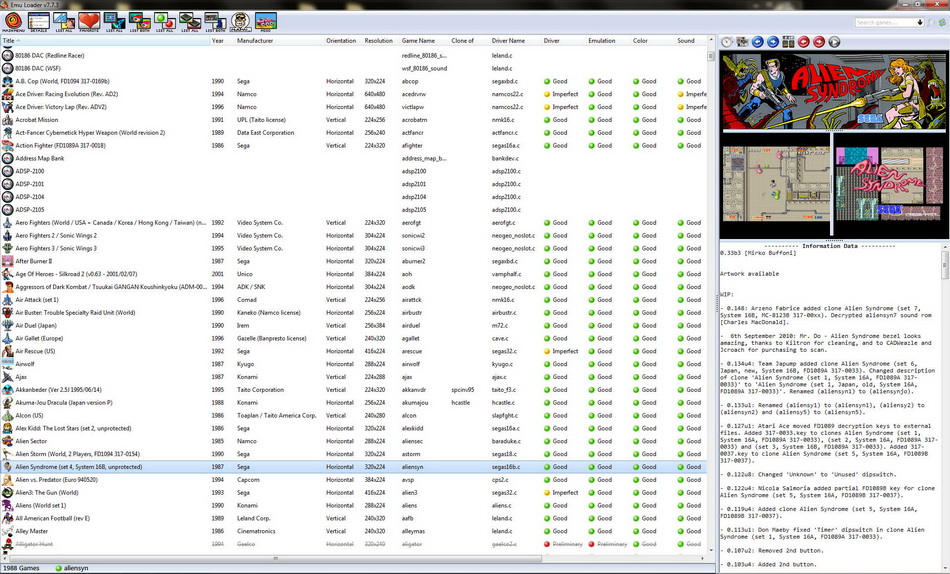Sort by the Year column header
This screenshot has width=950, height=574.
(222, 41)
